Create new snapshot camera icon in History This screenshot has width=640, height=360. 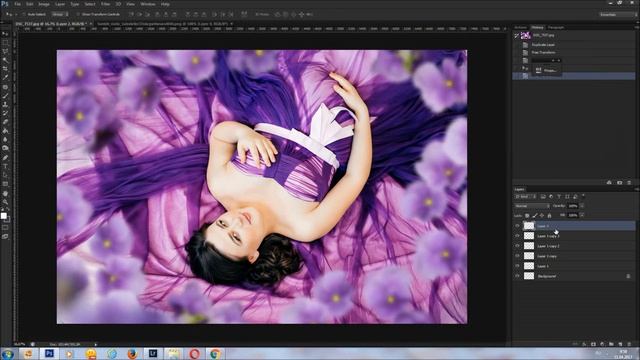620,182
